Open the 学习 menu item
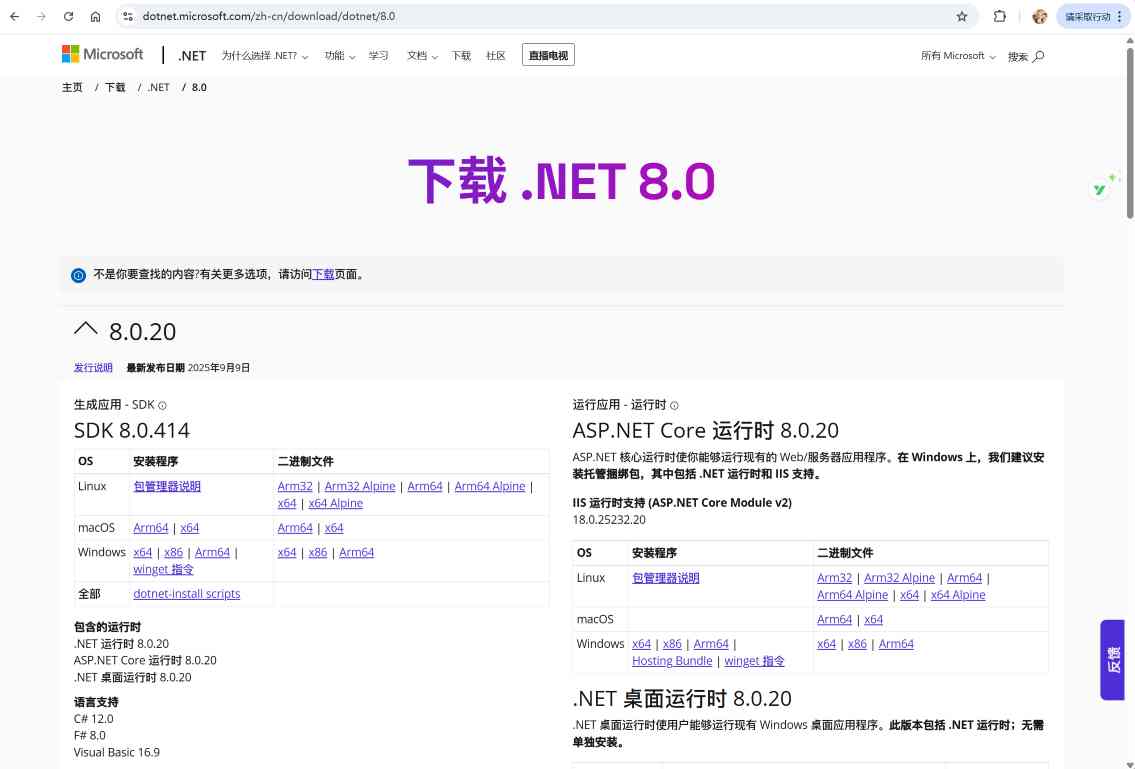The image size is (1135, 769). pyautogui.click(x=378, y=56)
